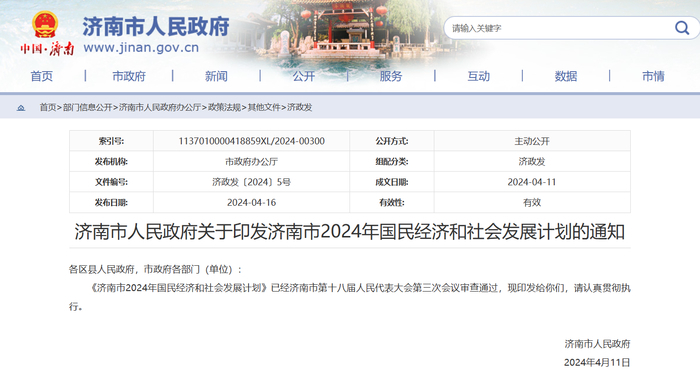Click the 中国·济南 calligraphy logo
This screenshot has width=700, height=373.
click(47, 48)
